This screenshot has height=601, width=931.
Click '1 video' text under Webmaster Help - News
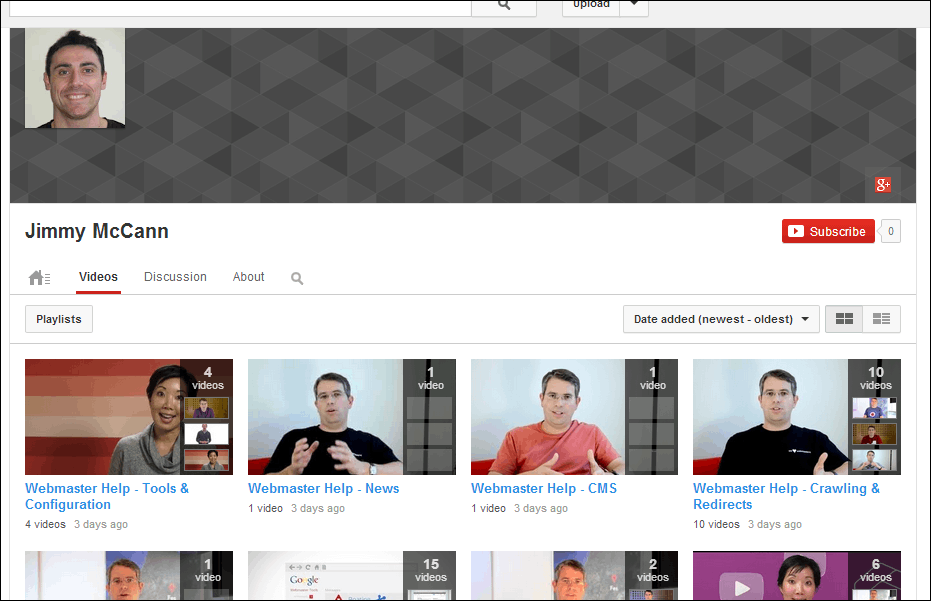coord(265,508)
